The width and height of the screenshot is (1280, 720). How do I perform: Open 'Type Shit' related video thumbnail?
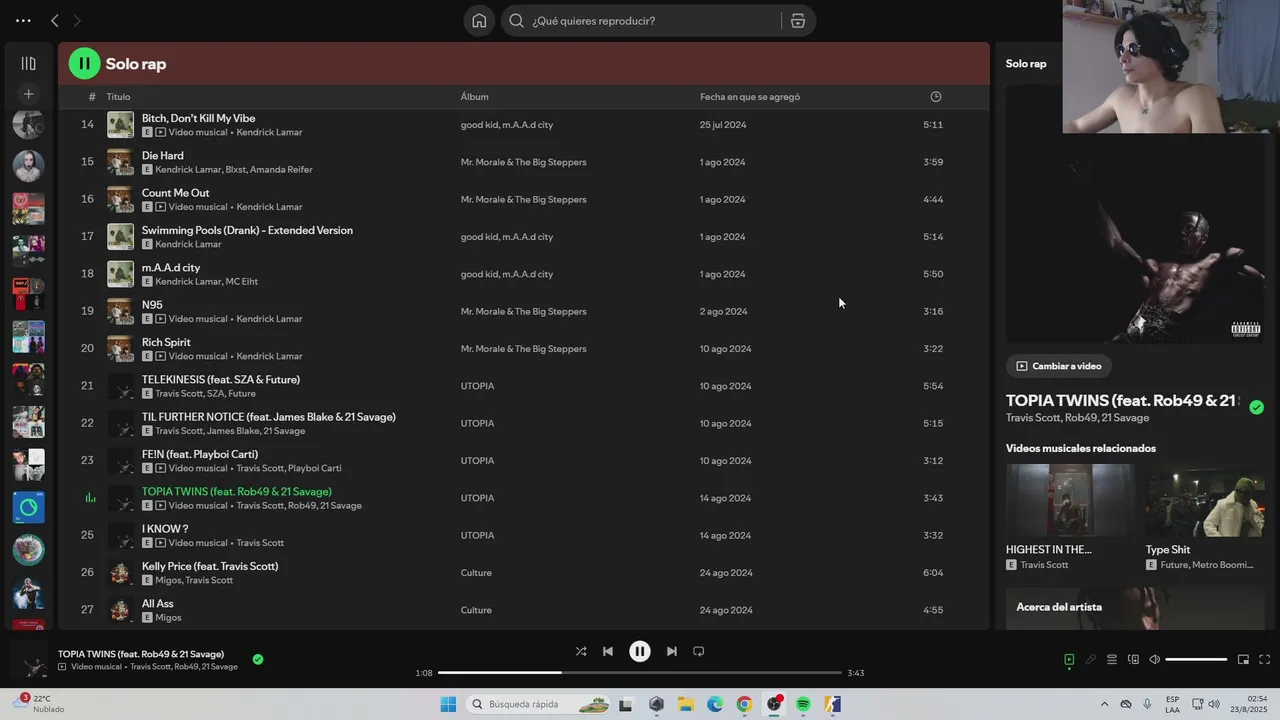1205,500
